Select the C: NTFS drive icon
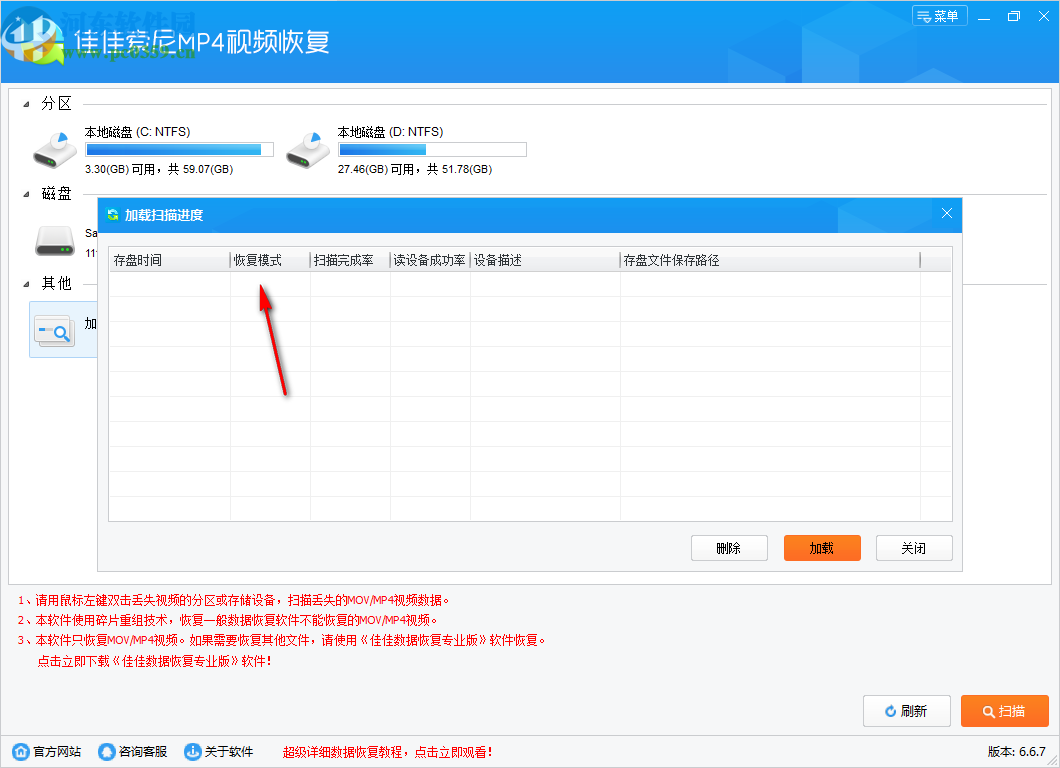The width and height of the screenshot is (1060, 768). pos(55,150)
